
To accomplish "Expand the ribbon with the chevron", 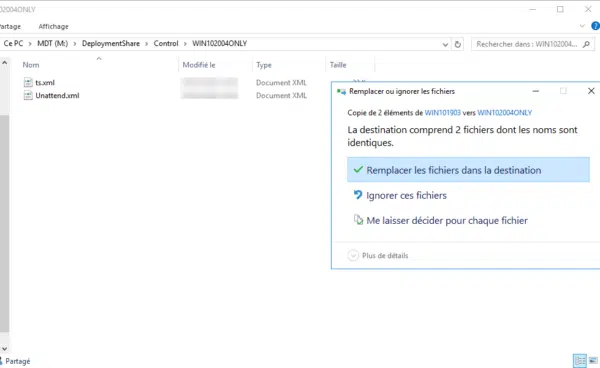I will [582, 26].
